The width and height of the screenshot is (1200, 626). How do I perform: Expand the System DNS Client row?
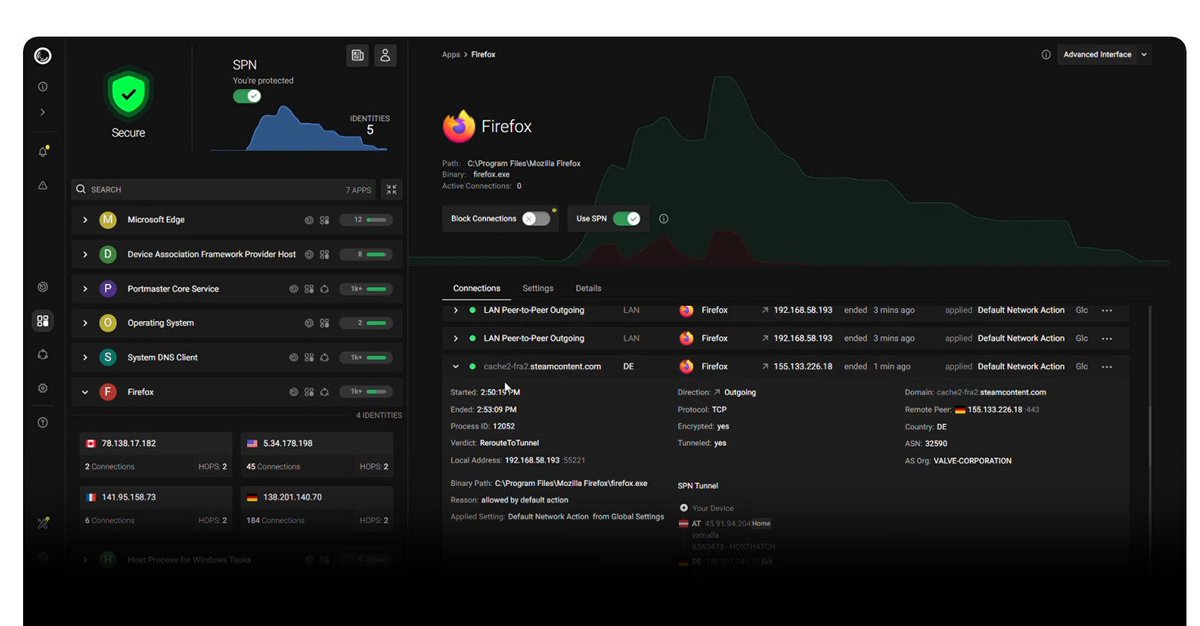85,358
